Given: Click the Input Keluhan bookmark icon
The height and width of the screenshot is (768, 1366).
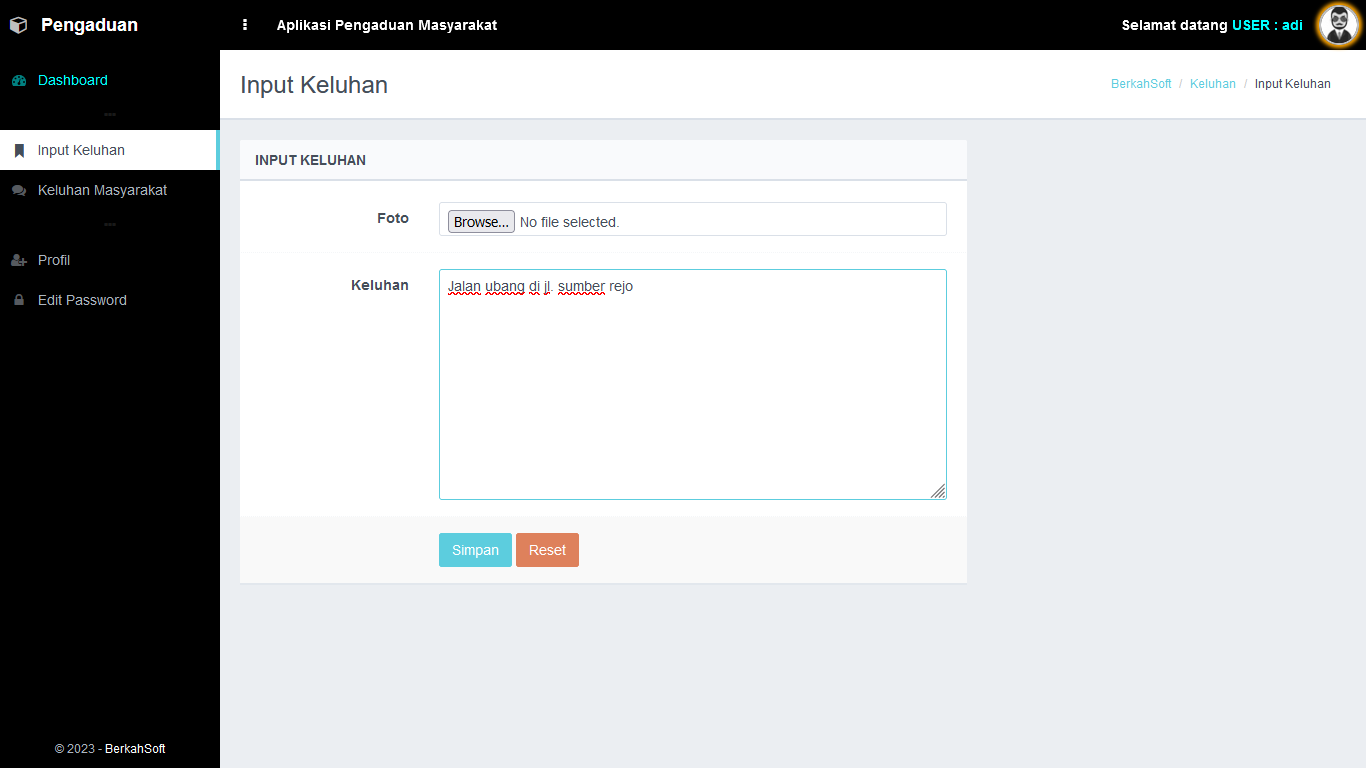Looking at the screenshot, I should pyautogui.click(x=19, y=151).
